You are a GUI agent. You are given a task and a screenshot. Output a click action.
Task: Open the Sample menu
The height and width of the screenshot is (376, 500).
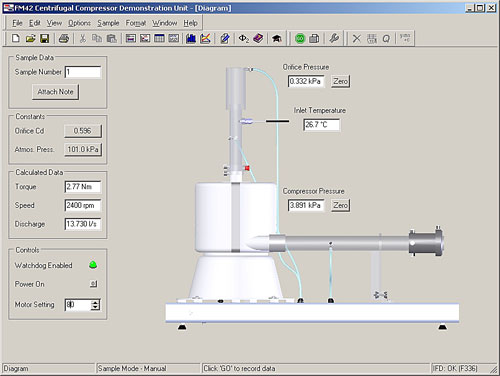108,23
